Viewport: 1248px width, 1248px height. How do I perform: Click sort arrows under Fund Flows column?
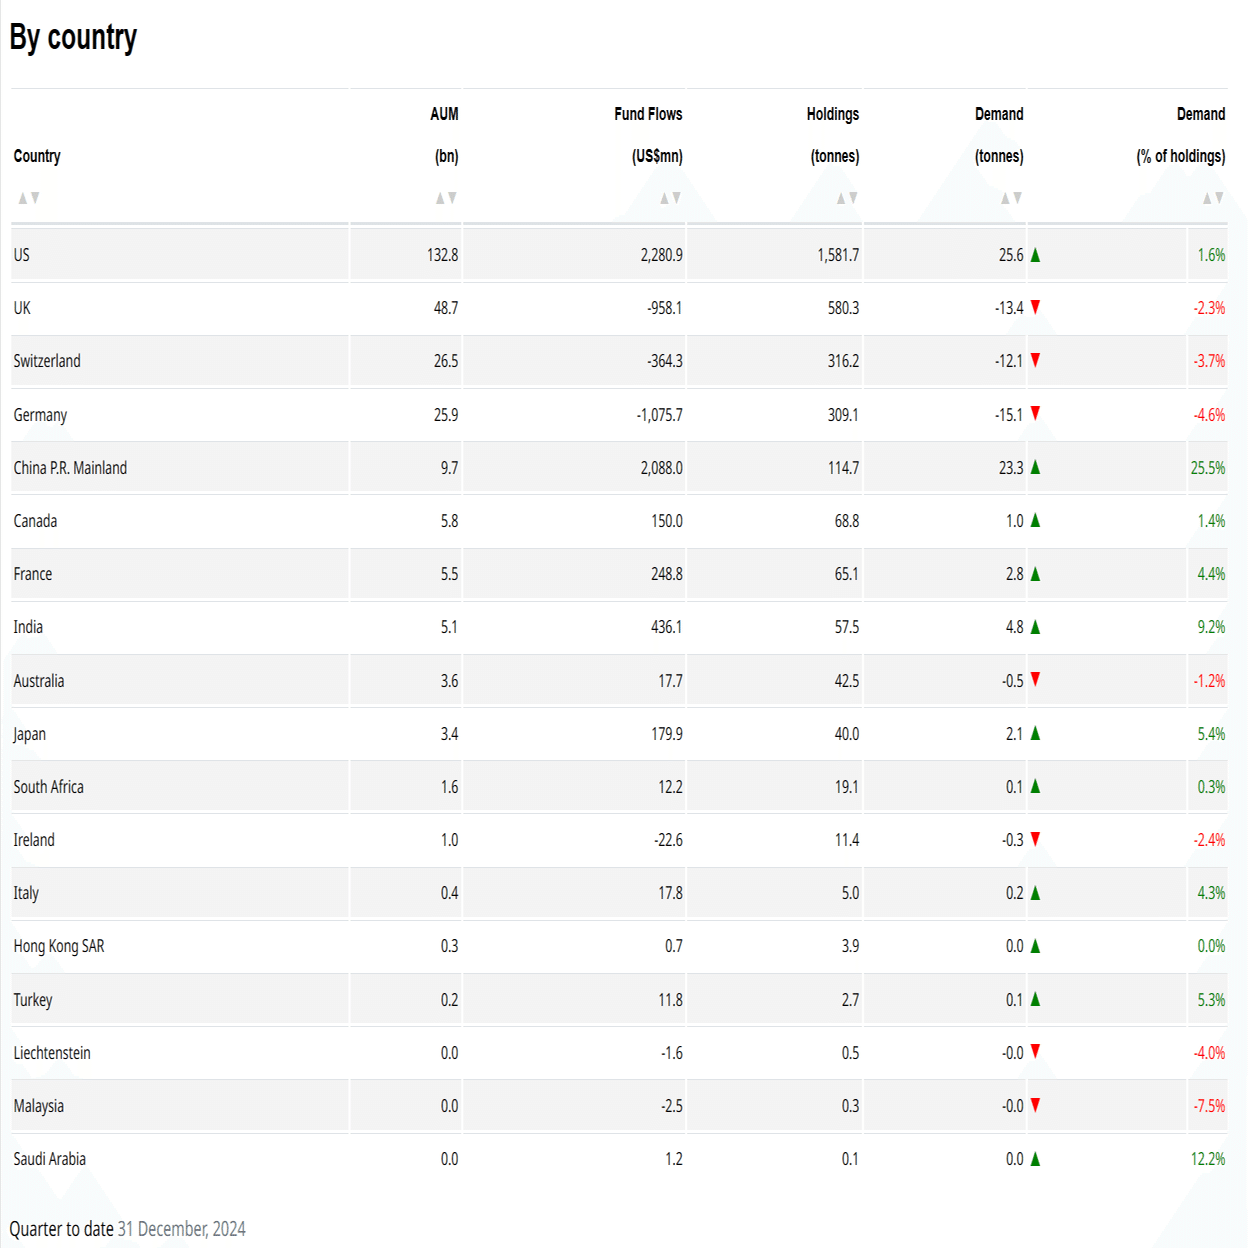point(670,198)
